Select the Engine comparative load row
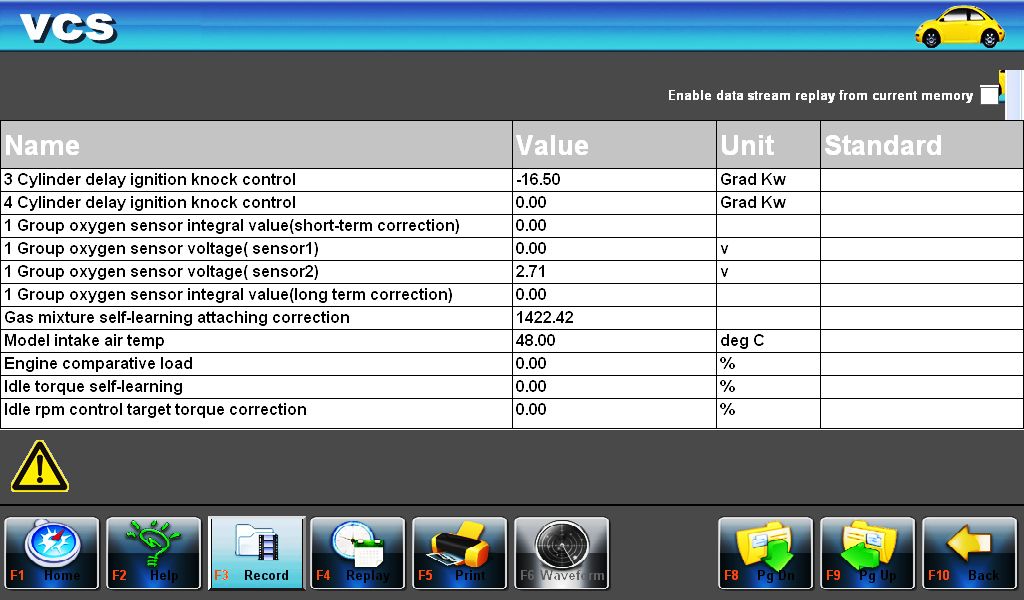 (512, 364)
